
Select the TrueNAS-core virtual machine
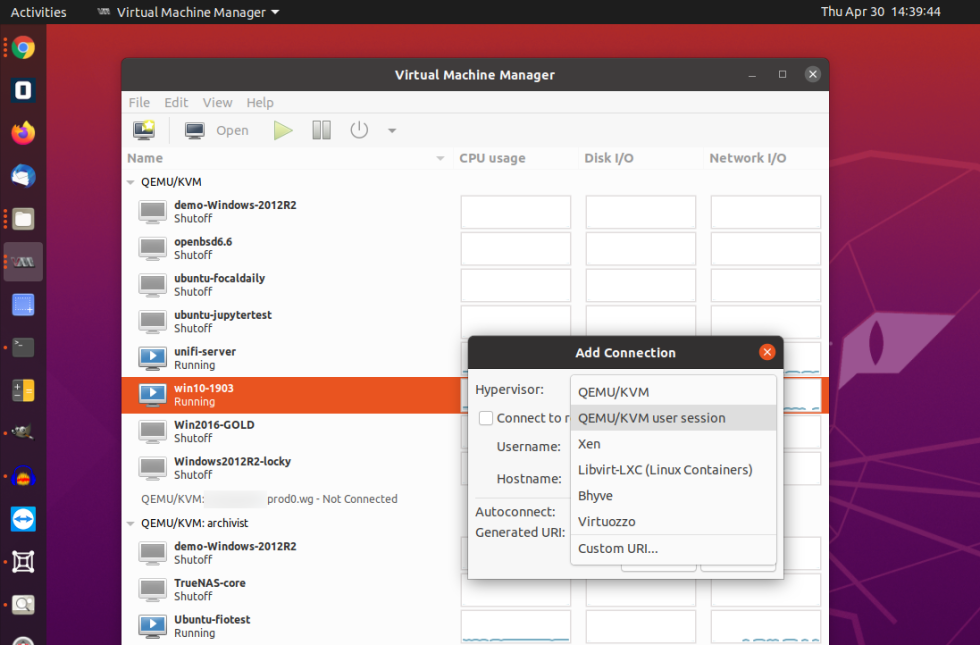pos(210,582)
